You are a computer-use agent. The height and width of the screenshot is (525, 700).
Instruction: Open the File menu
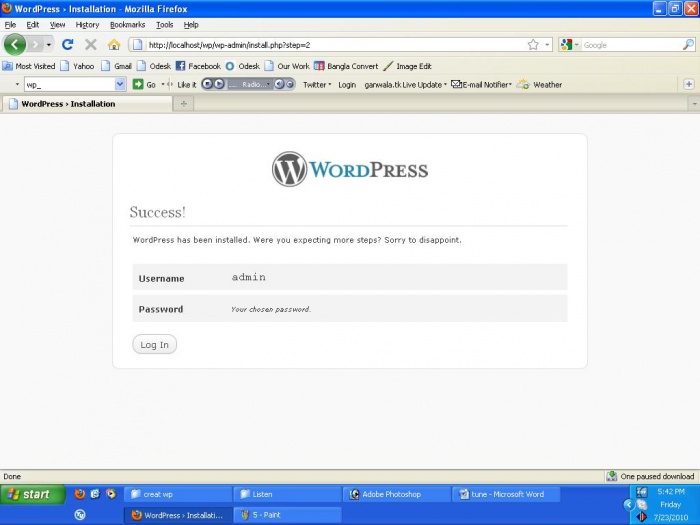pos(10,25)
